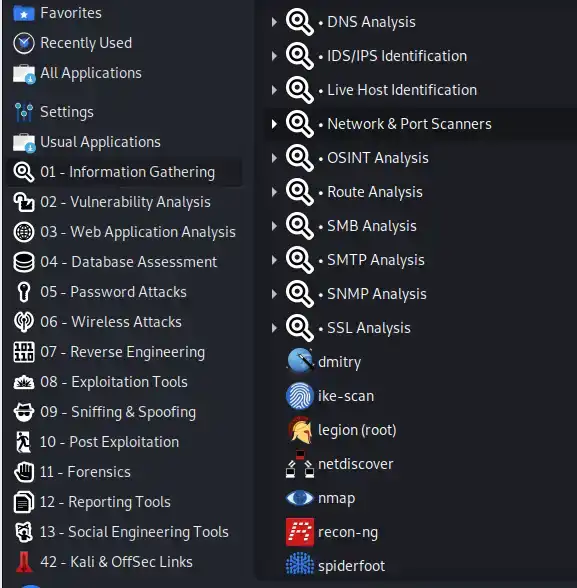Image resolution: width=577 pixels, height=588 pixels.
Task: Click the recon-ng red icon
Action: (x=300, y=532)
